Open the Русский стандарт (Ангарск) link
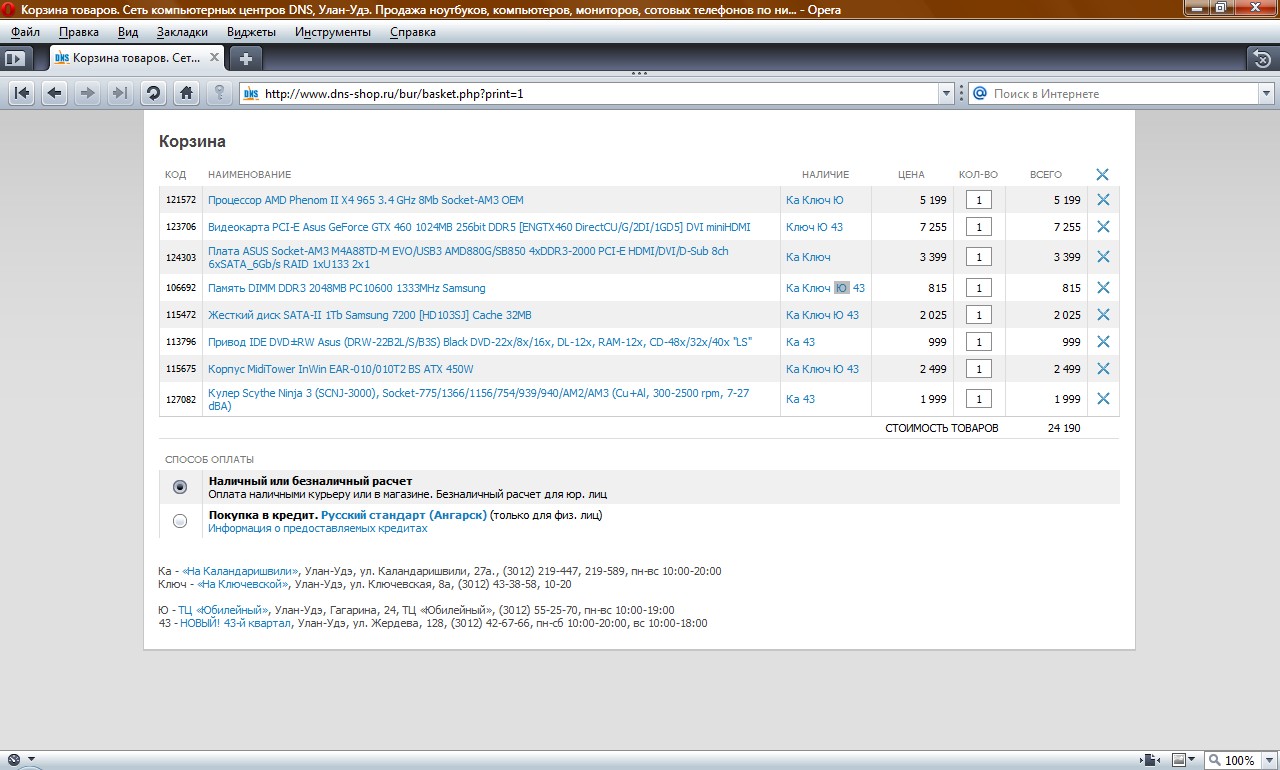Image resolution: width=1280 pixels, height=770 pixels. click(404, 515)
